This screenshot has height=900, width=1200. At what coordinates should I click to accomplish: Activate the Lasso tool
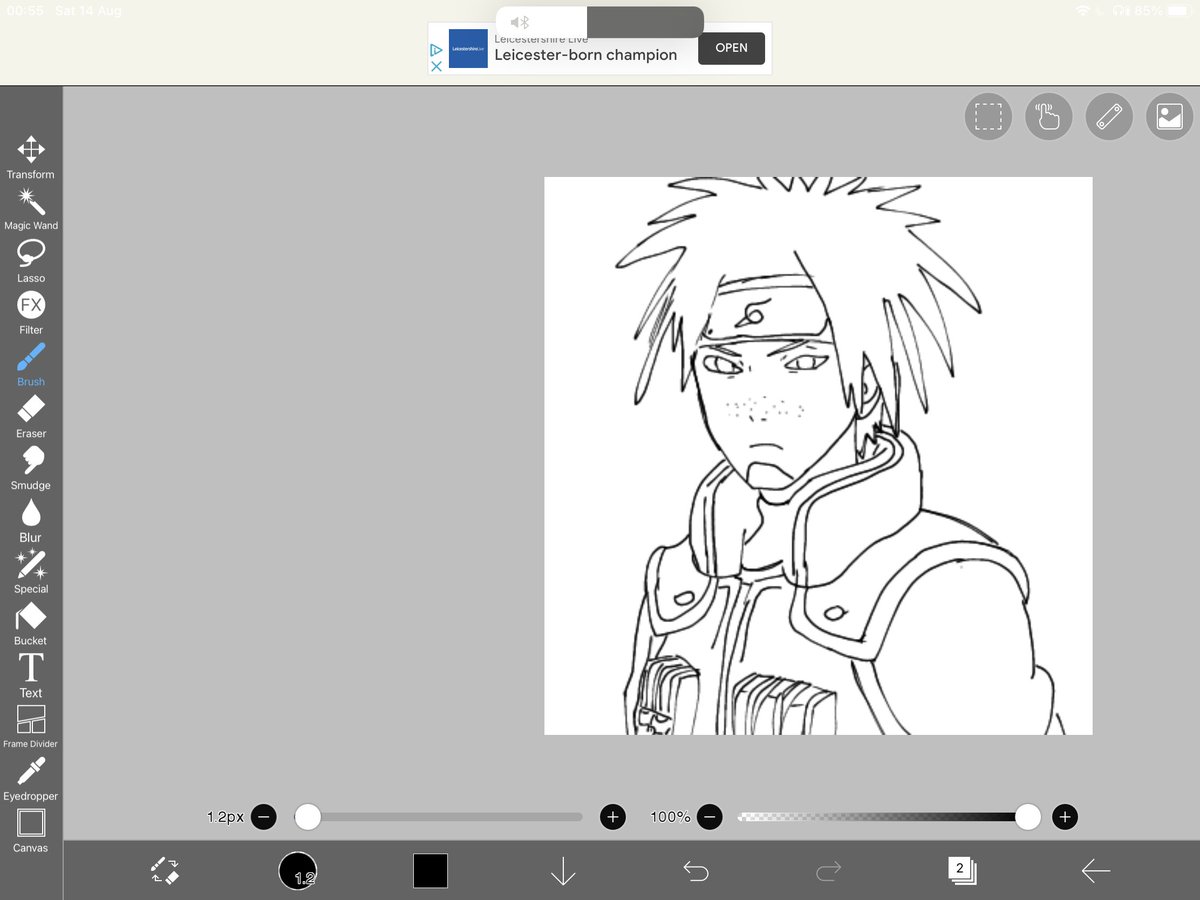click(30, 255)
